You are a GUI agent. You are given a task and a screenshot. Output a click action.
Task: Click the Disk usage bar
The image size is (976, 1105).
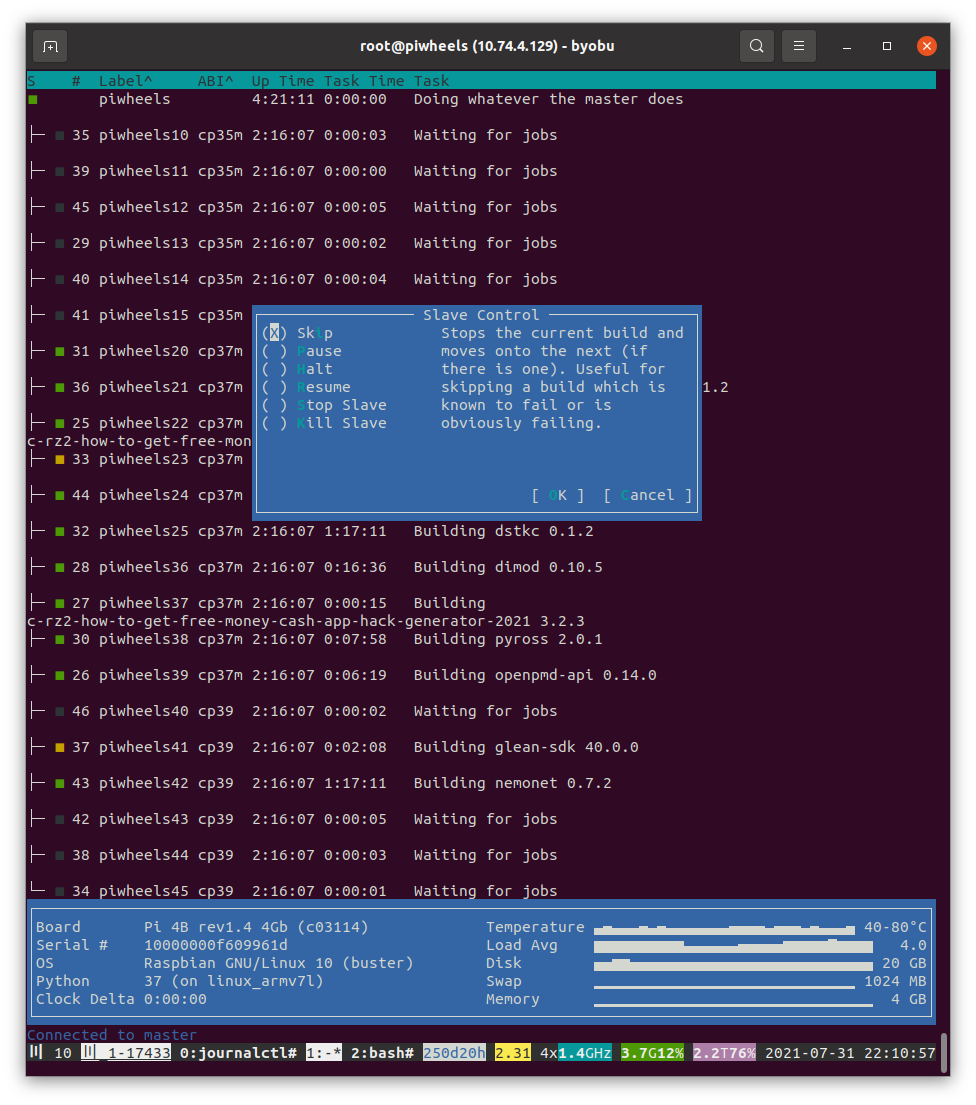[734, 964]
